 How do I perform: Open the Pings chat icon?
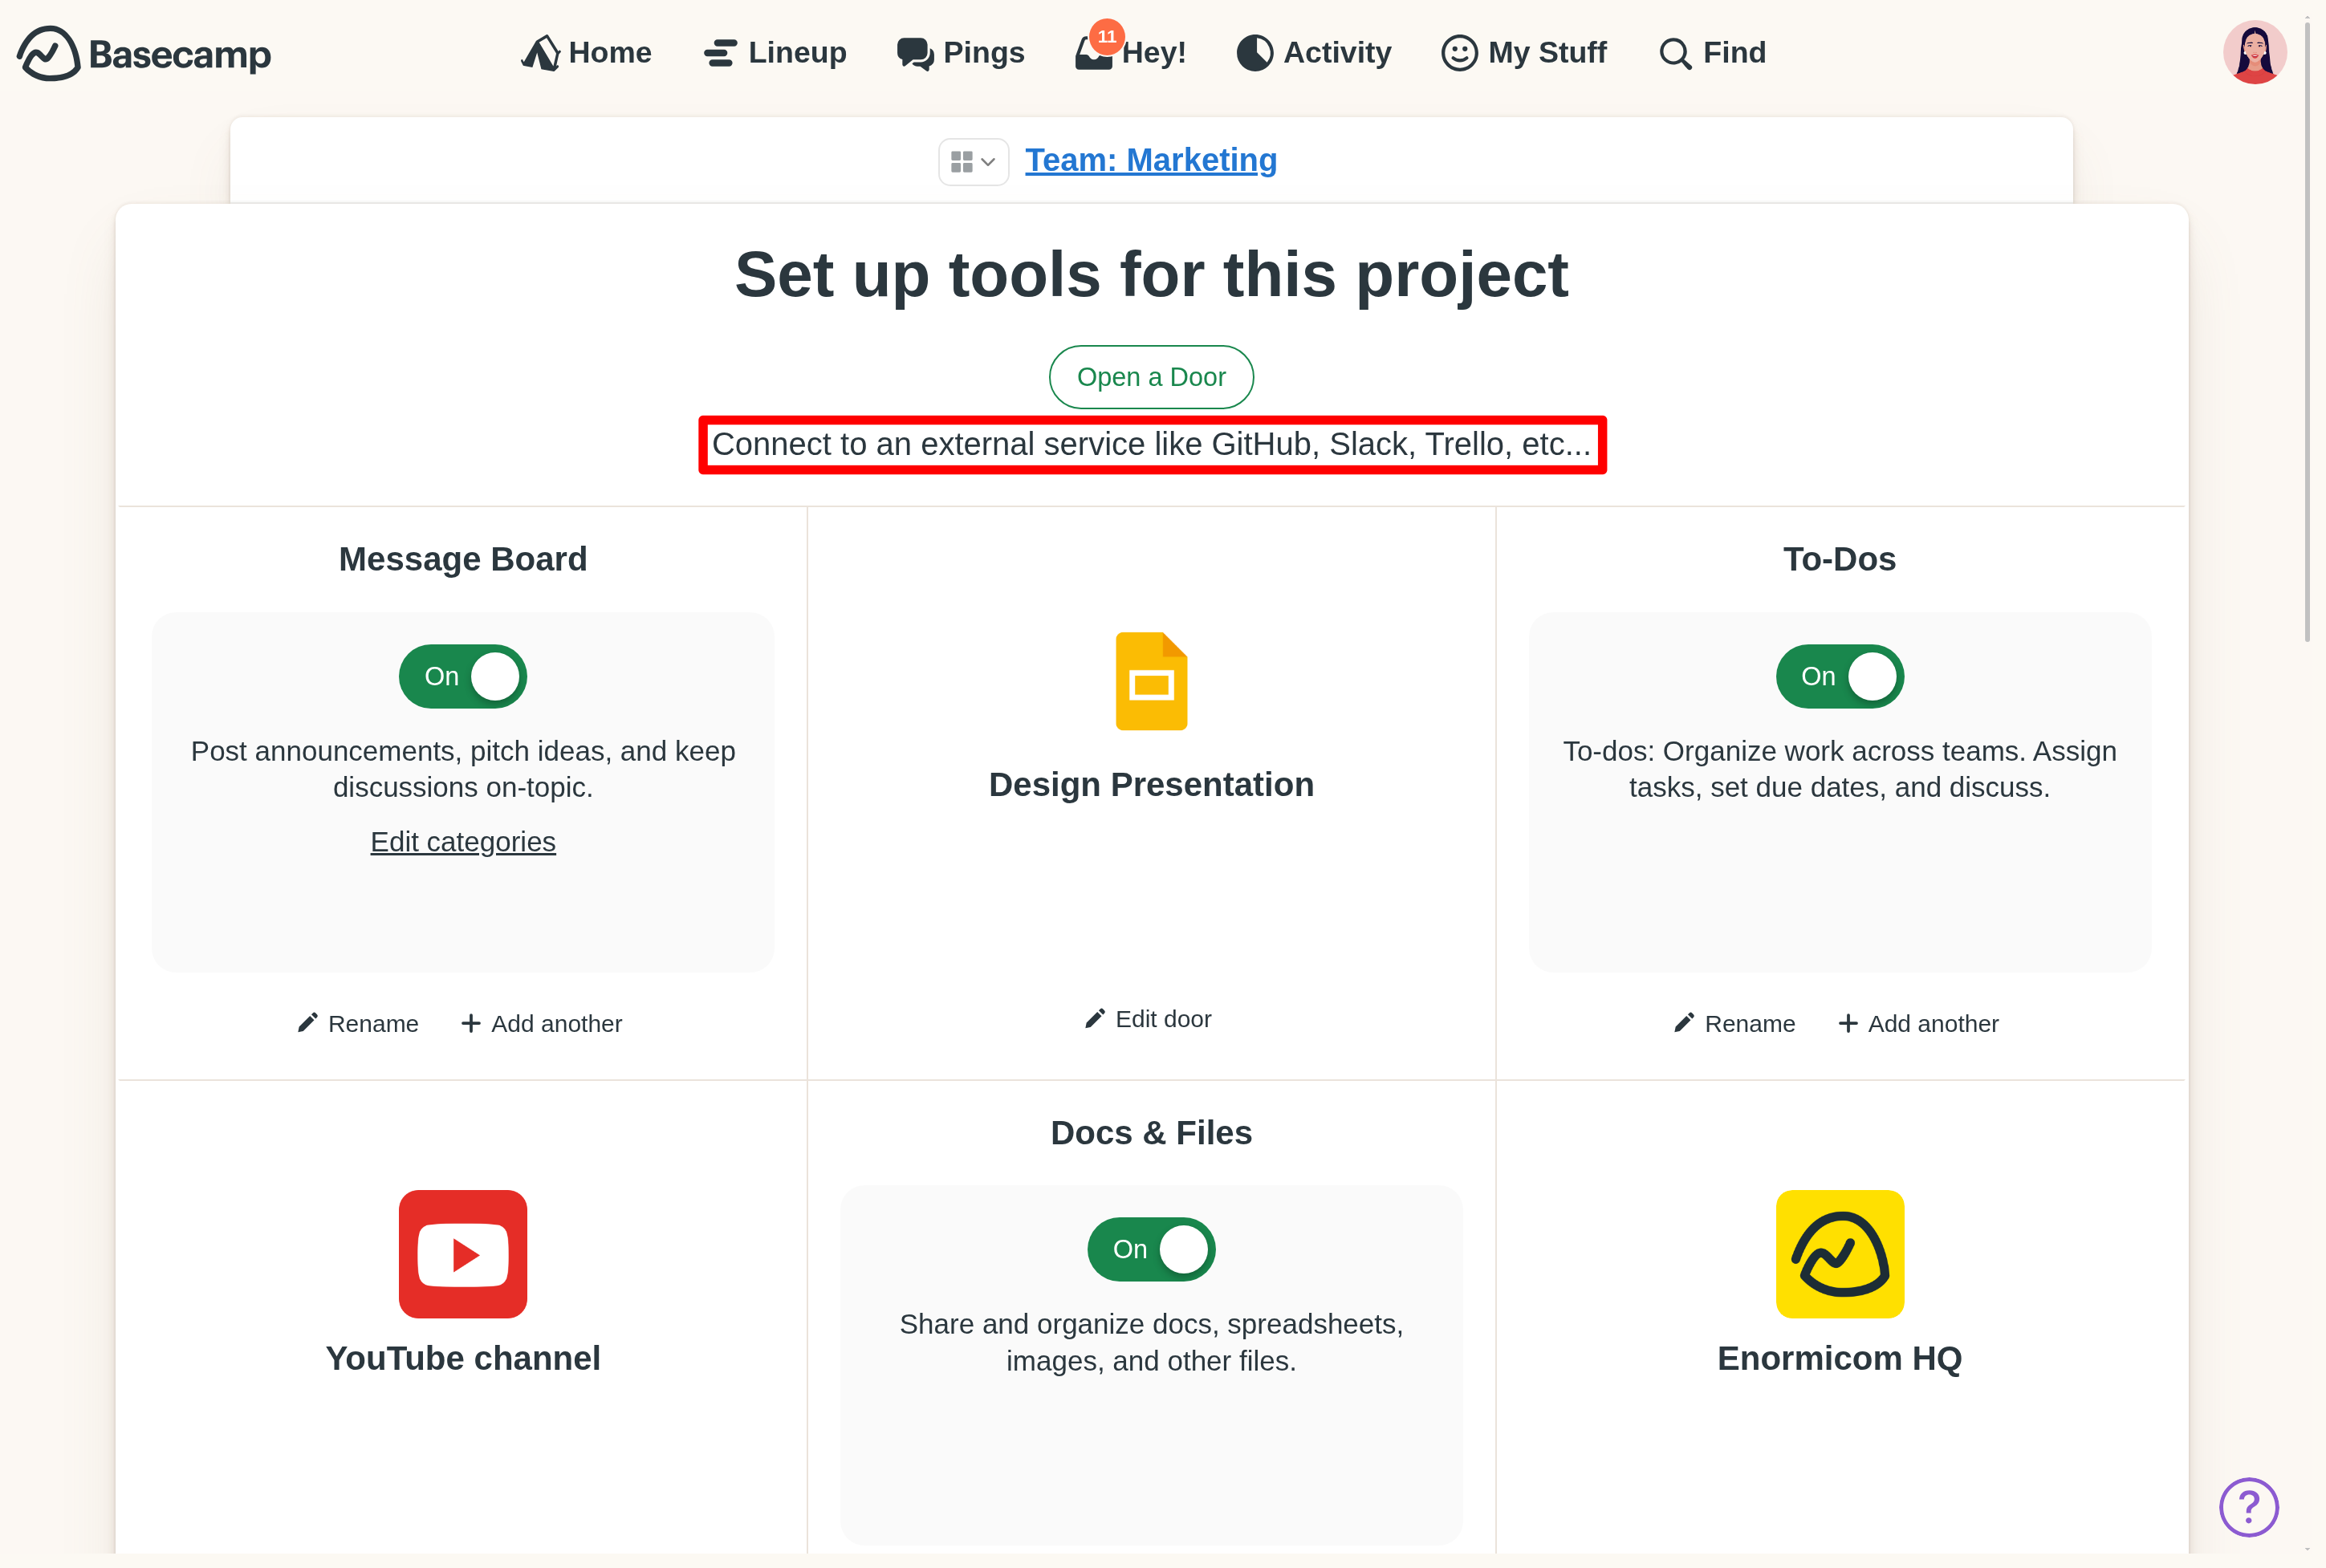pyautogui.click(x=913, y=53)
